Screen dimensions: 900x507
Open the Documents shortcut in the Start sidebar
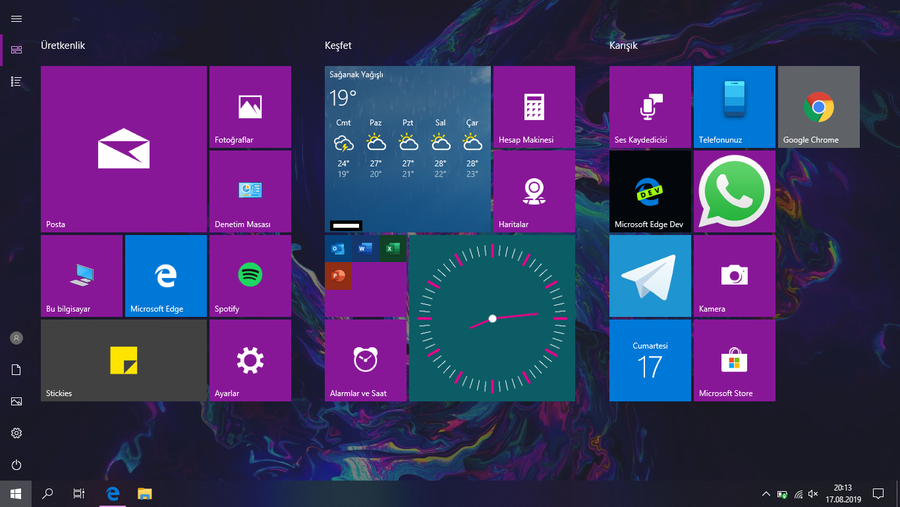click(x=16, y=370)
